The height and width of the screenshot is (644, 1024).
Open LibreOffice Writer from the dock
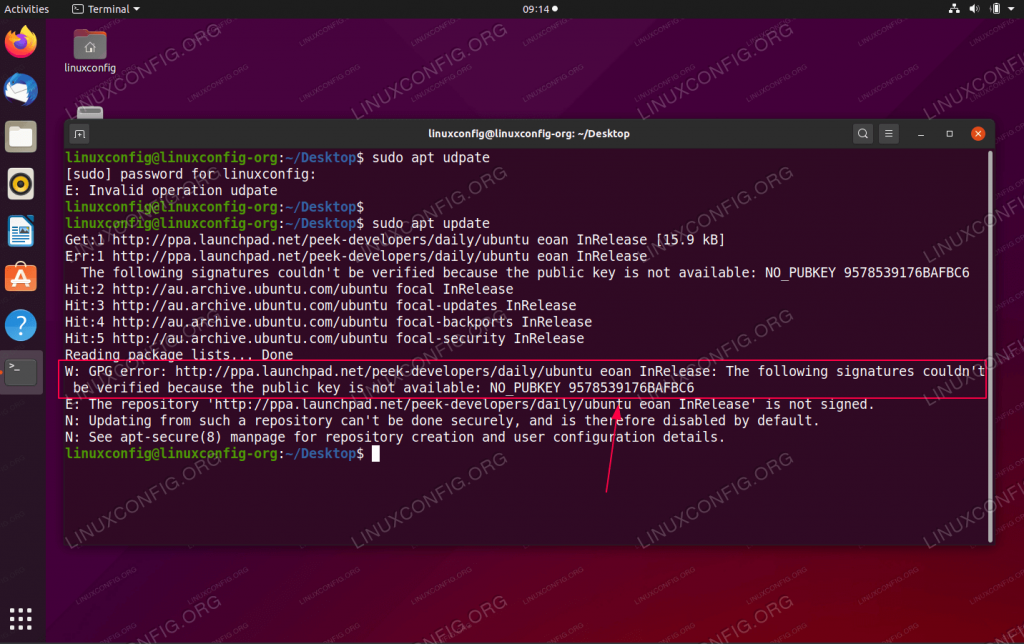(x=20, y=231)
